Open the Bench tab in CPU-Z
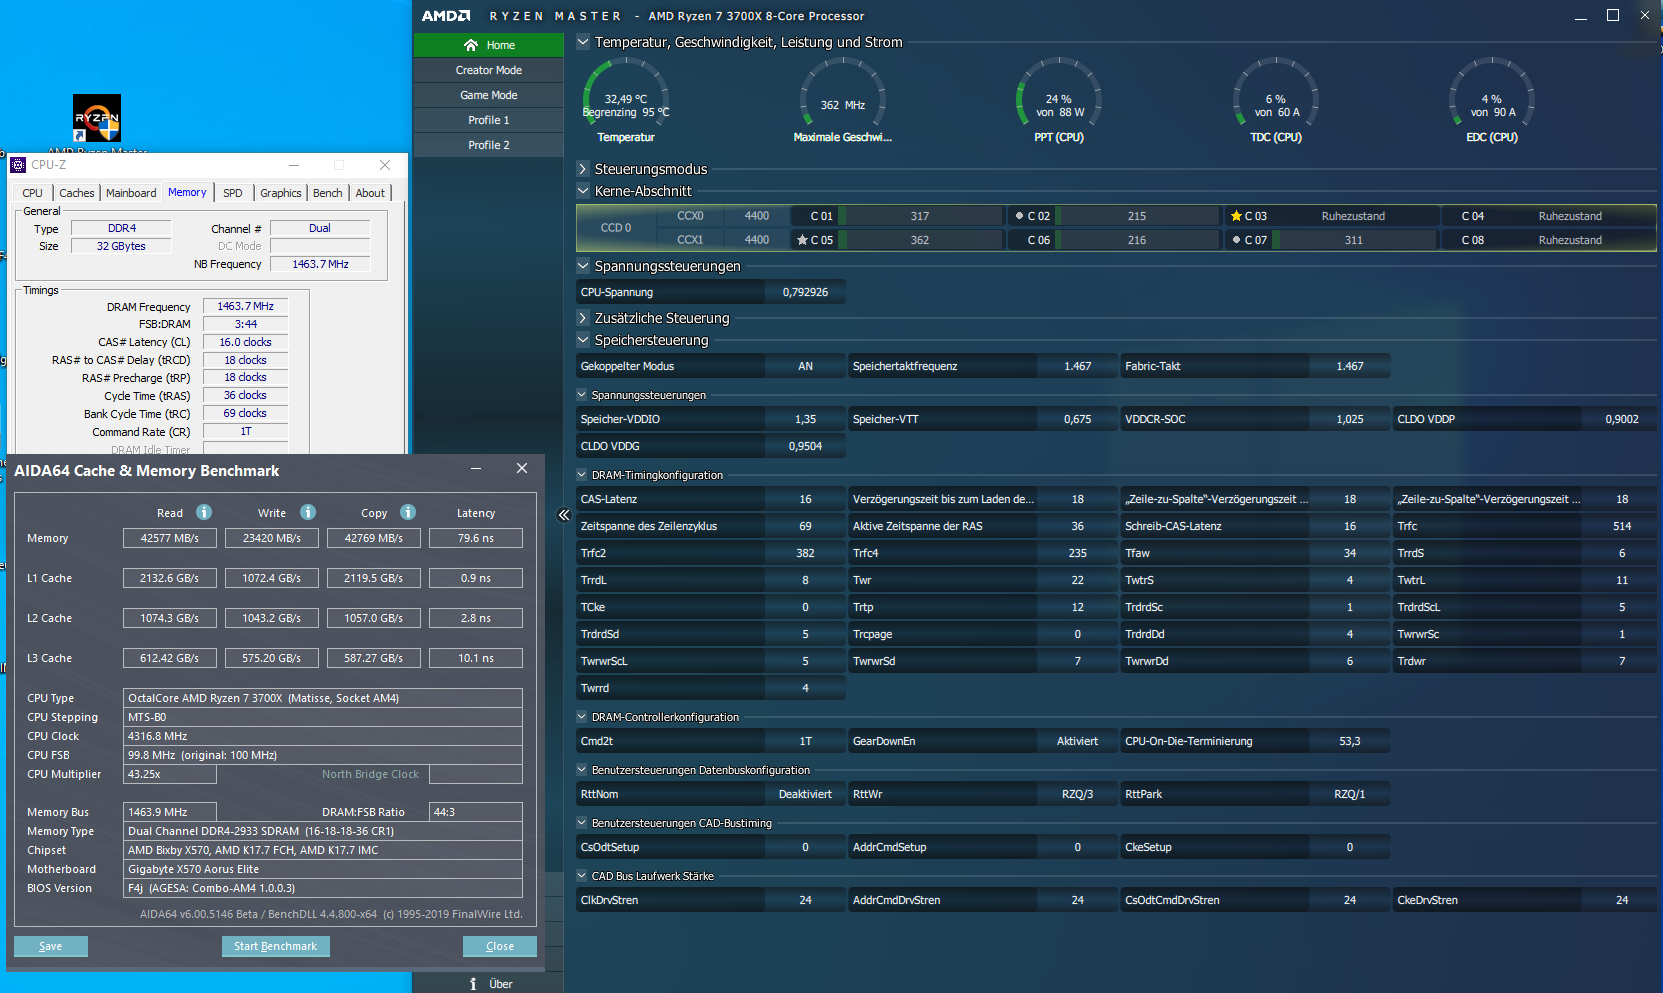Image resolution: width=1663 pixels, height=993 pixels. tap(328, 193)
